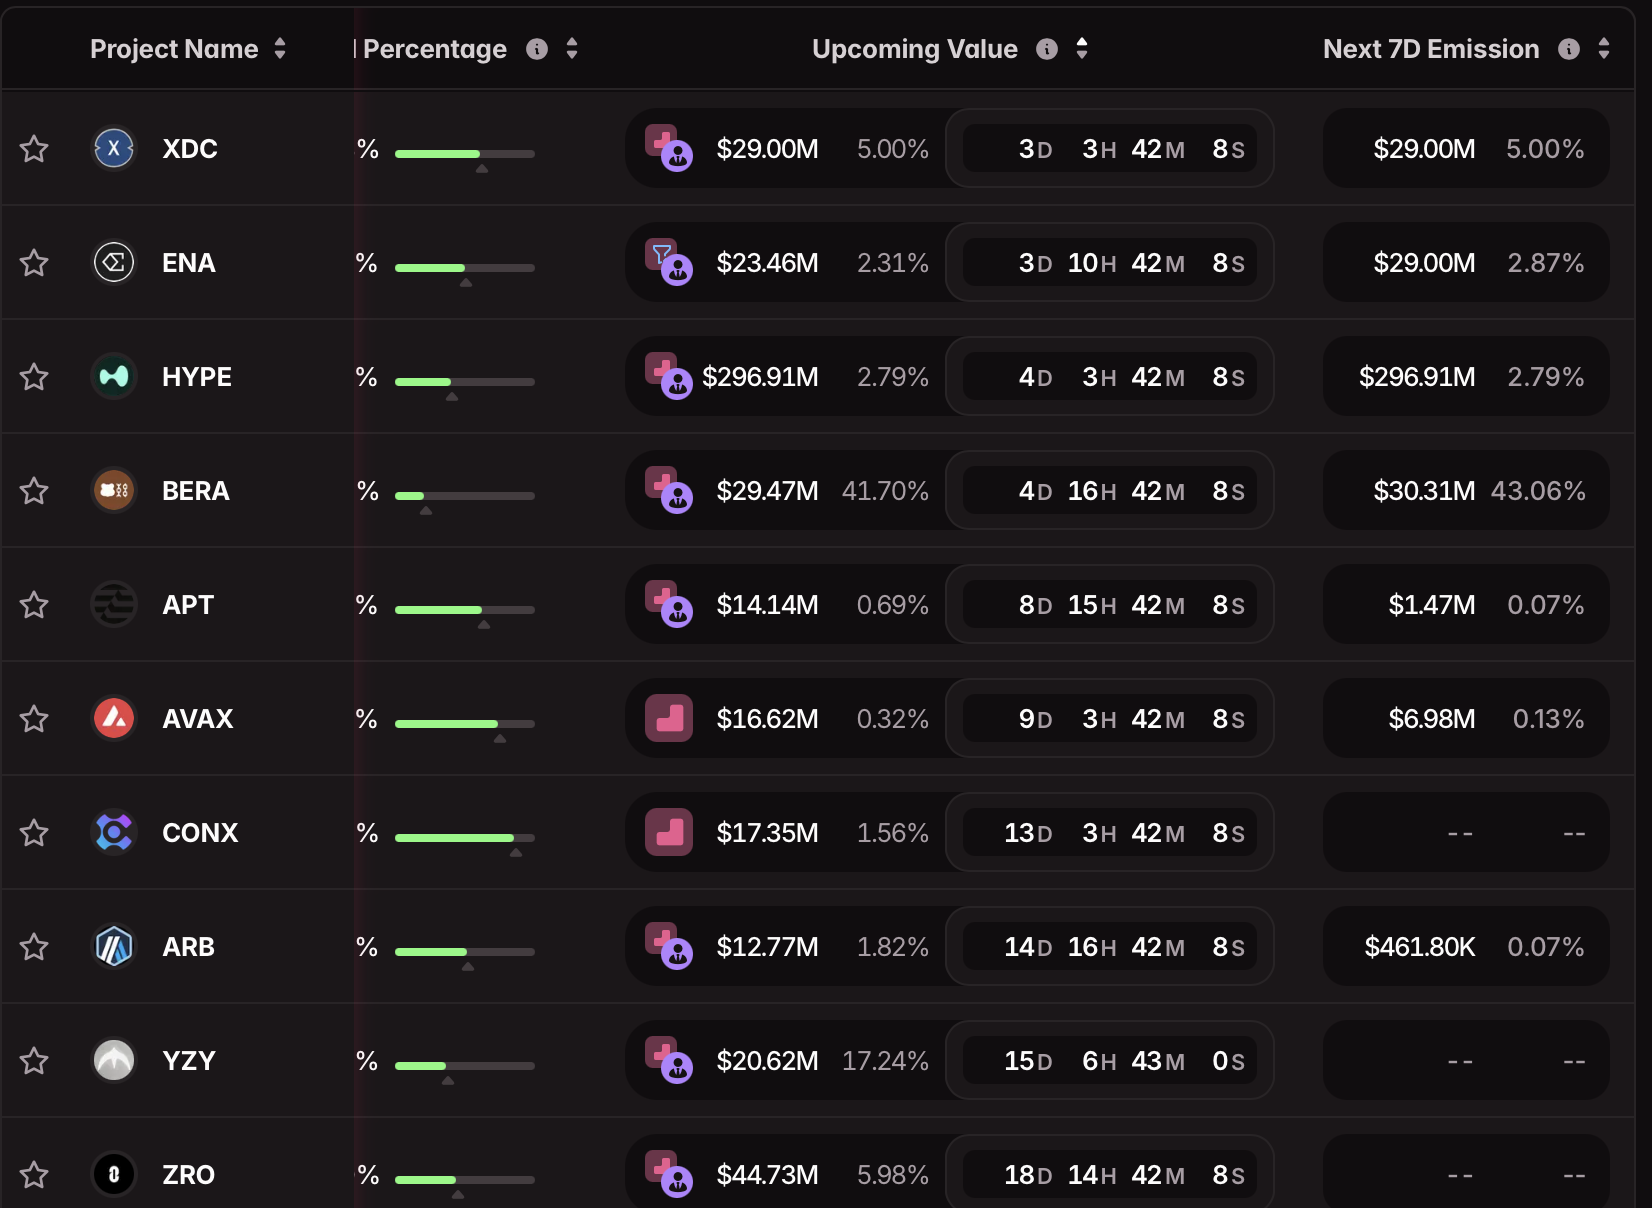Open the ZRO project link

point(188,1175)
